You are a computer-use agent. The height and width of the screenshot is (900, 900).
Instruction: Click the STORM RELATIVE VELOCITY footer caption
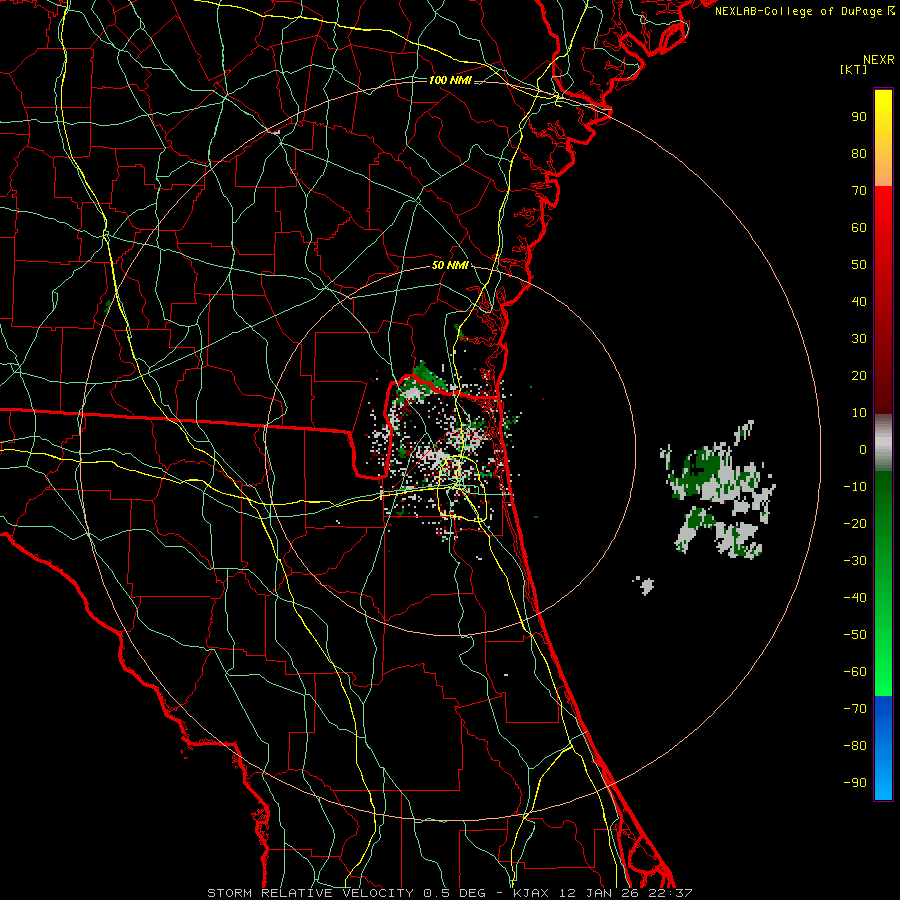(x=450, y=893)
